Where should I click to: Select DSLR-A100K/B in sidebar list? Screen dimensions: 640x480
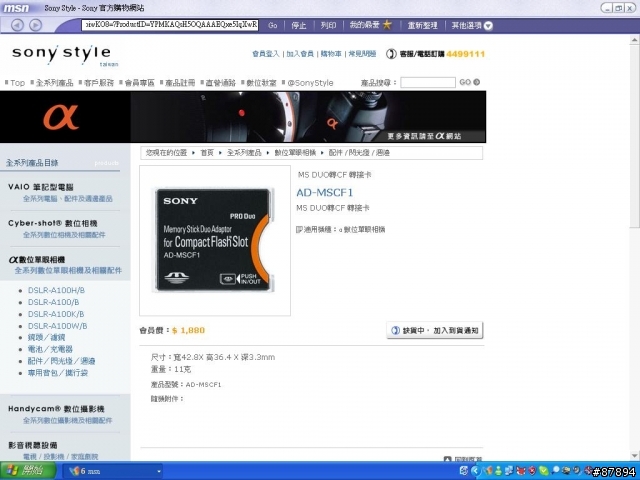(56, 314)
